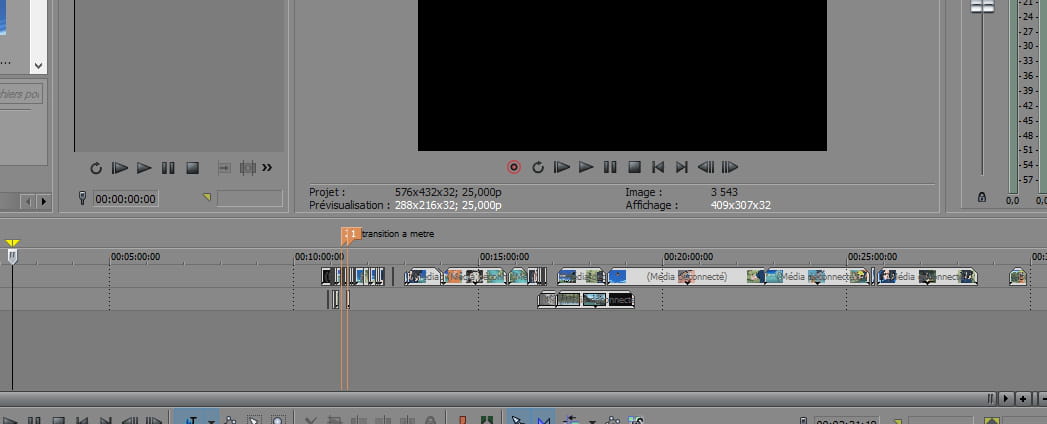This screenshot has width=1047, height=424.
Task: Click the display size value '409x307x32'
Action: click(x=741, y=205)
